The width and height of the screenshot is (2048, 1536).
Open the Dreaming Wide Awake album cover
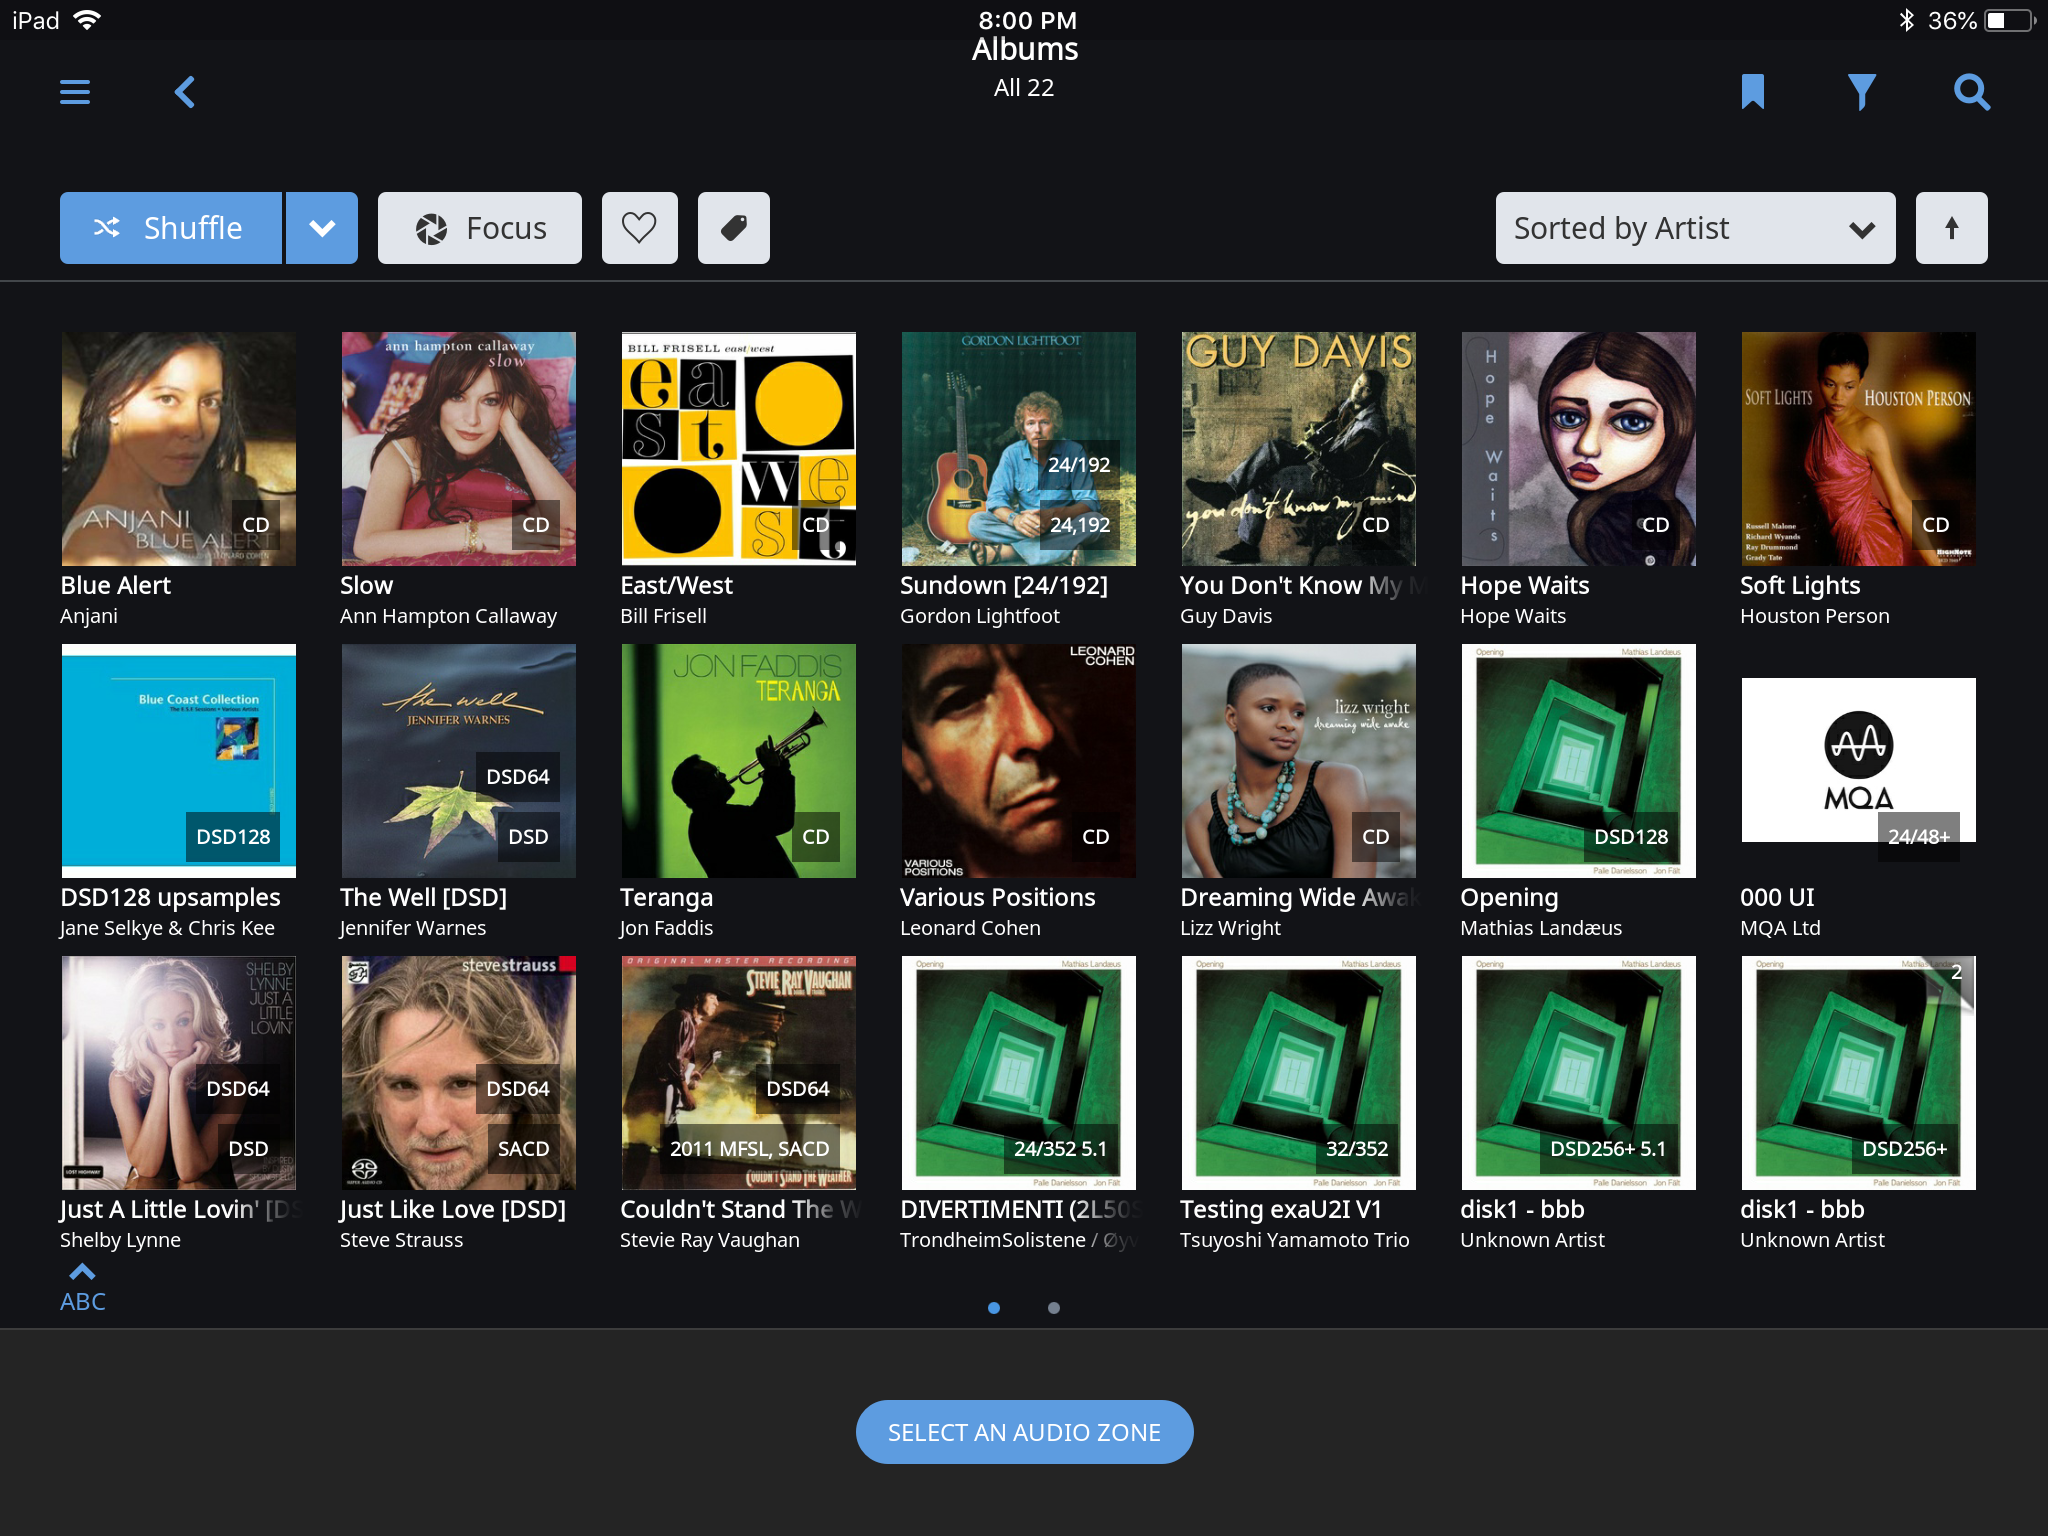pos(1299,761)
